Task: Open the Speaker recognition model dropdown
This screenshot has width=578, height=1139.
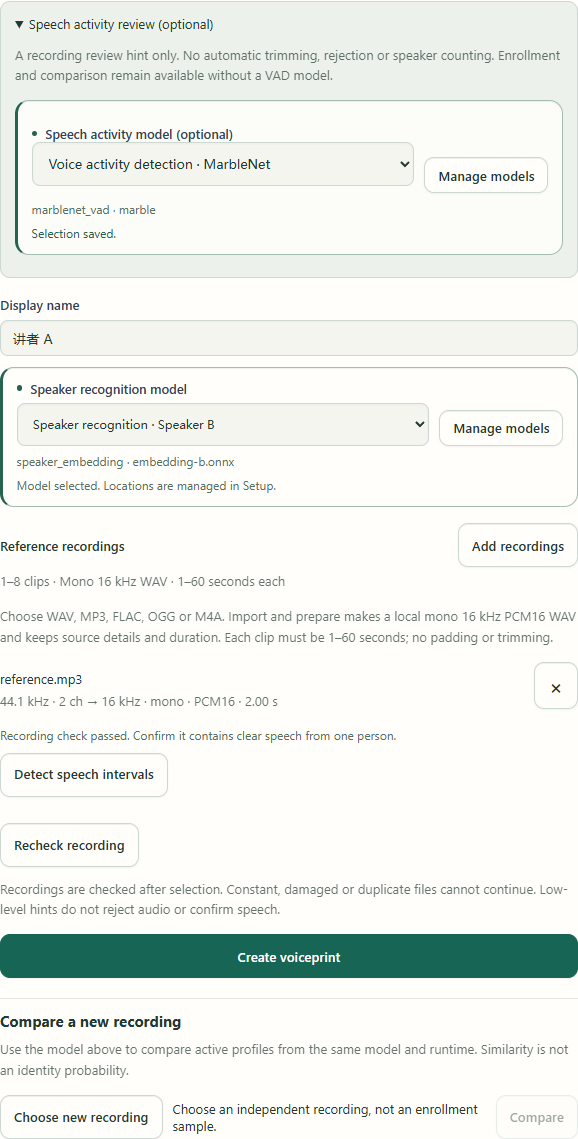Action: coord(223,424)
